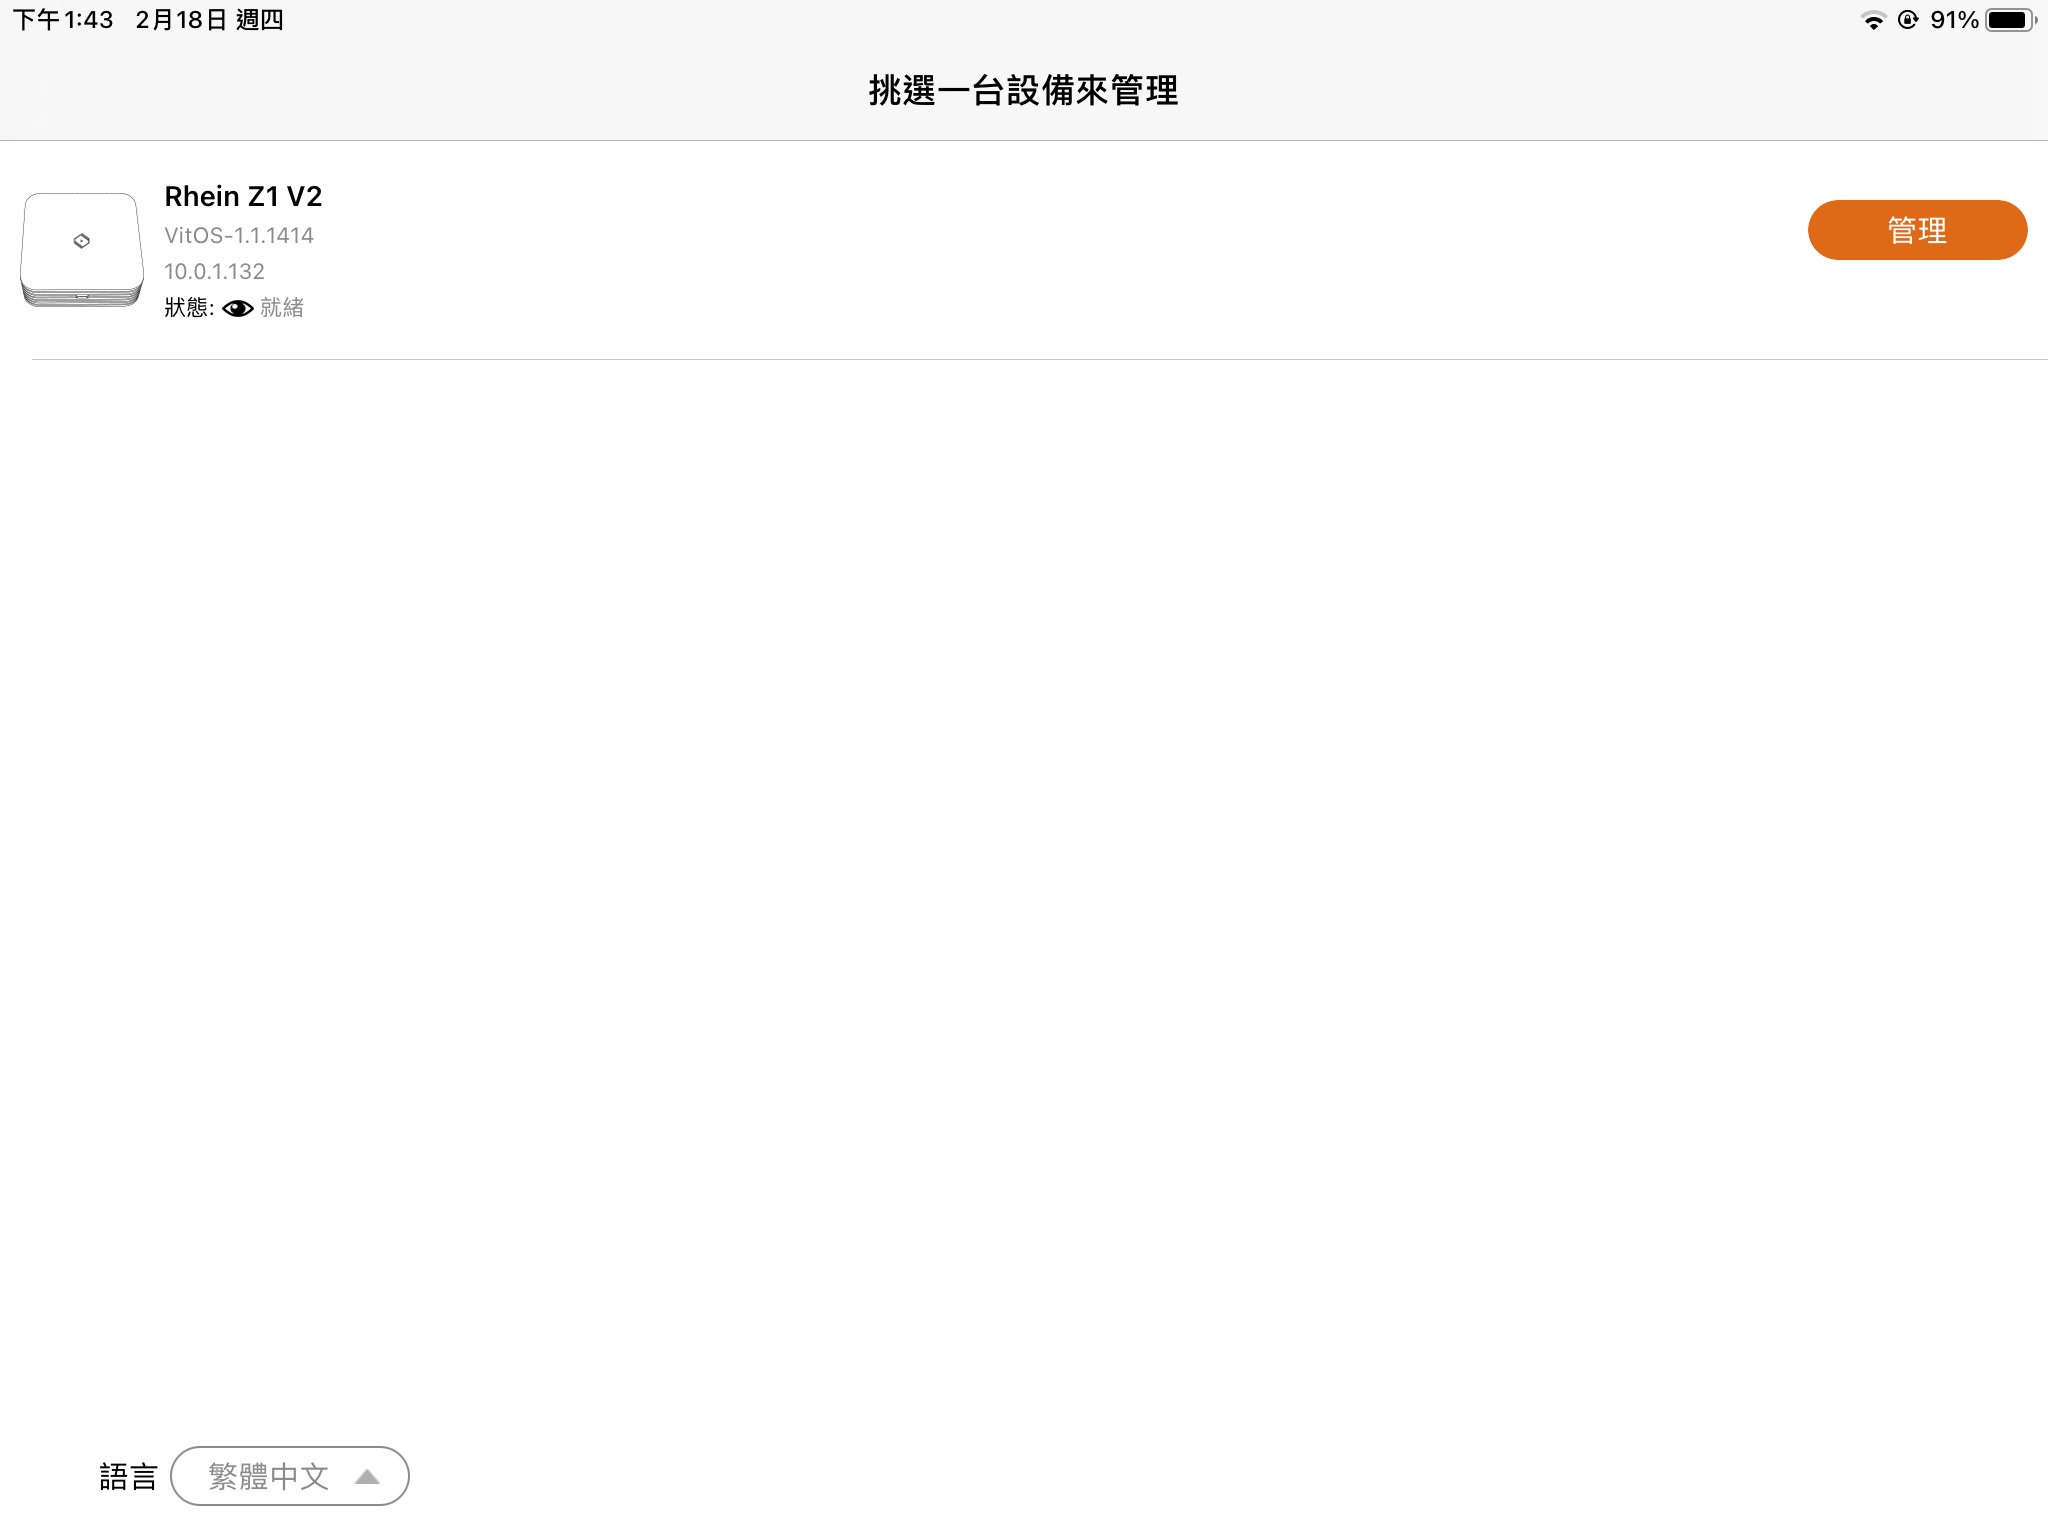Screen dimensions: 2048x1536
Task: Select the Rhein Z1 V2 device thumbnail
Action: pos(82,250)
